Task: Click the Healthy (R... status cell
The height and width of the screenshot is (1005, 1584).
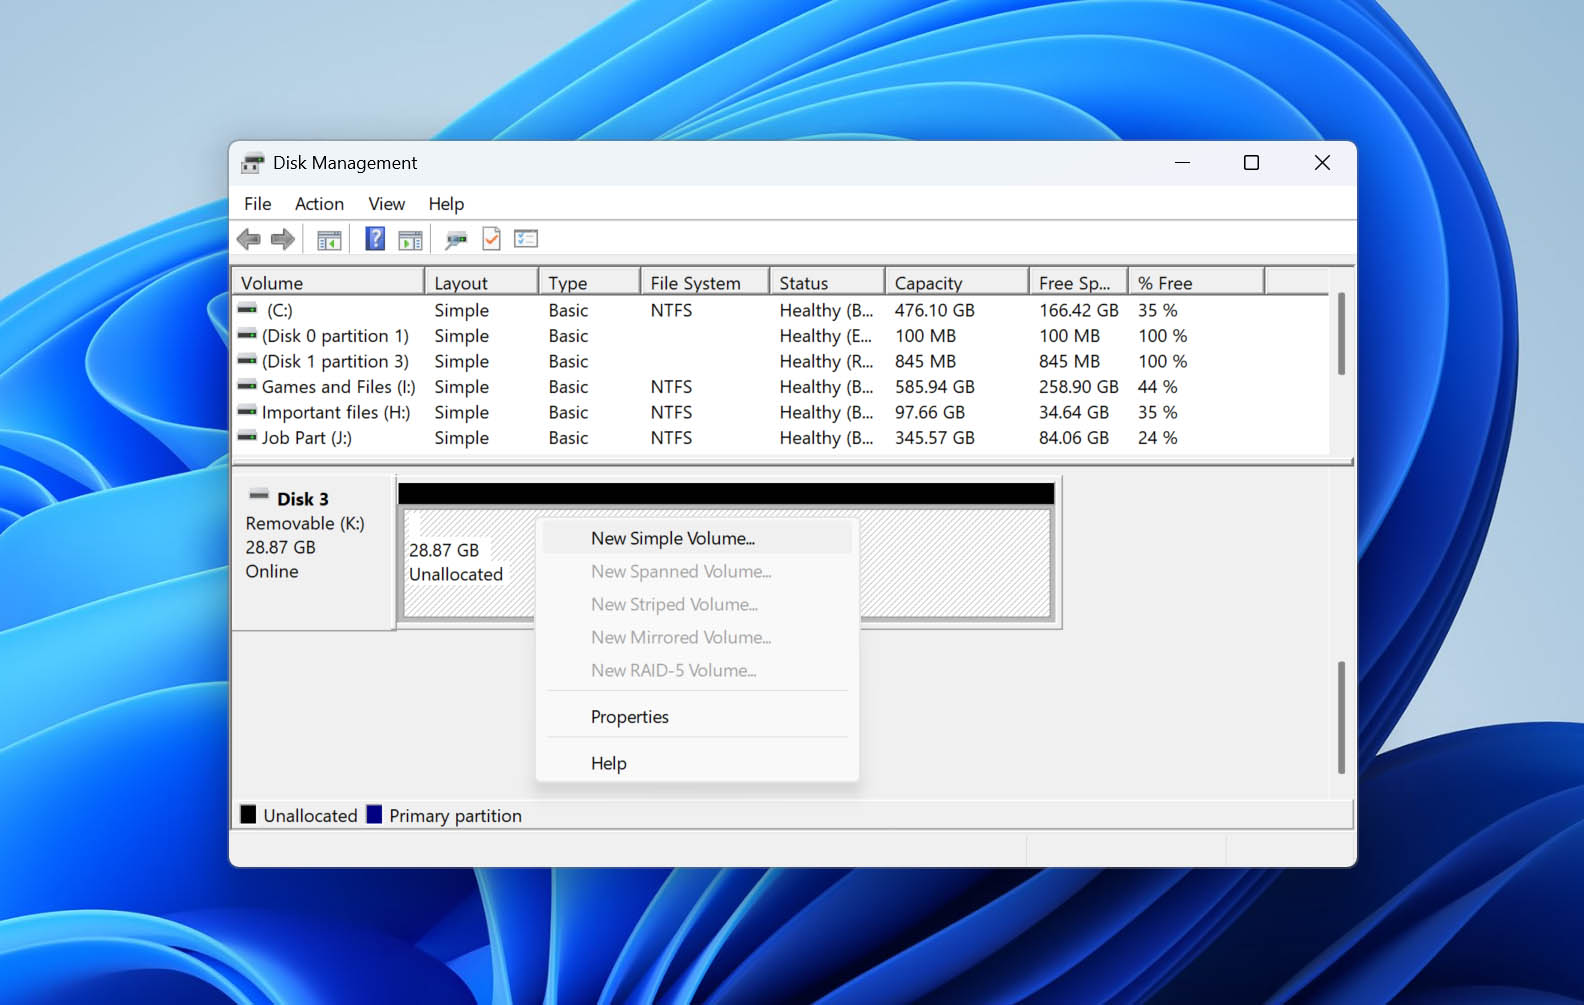Action: point(826,361)
